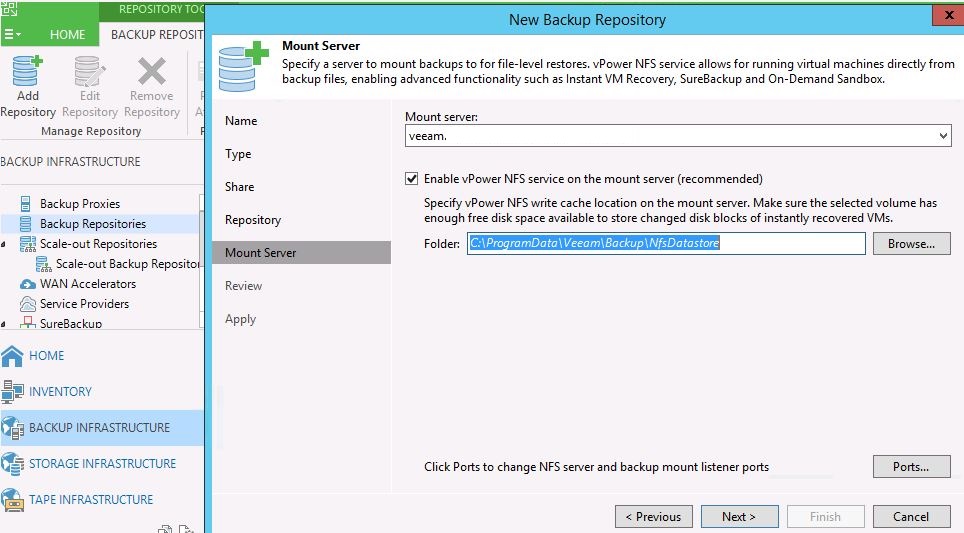Open the HOME ribbon tab
Image resolution: width=964 pixels, height=533 pixels.
tap(67, 34)
